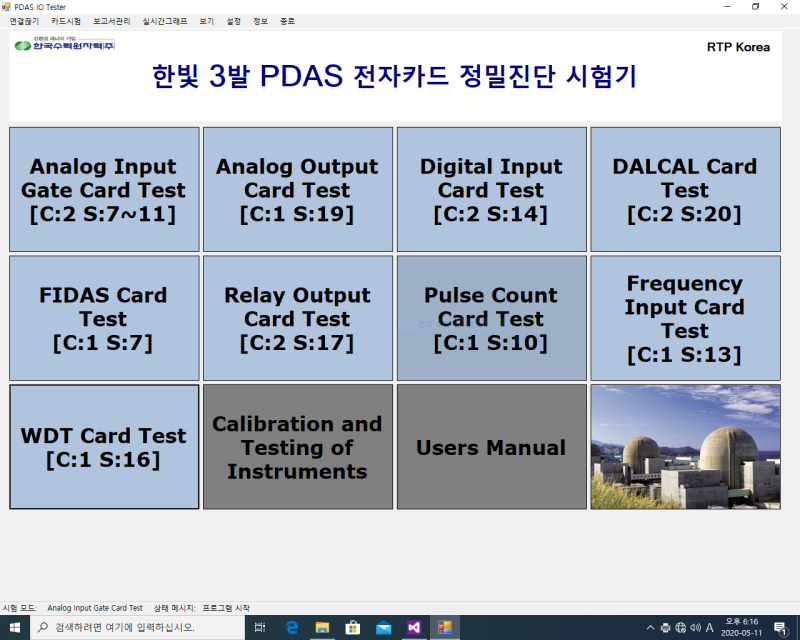Expand hidden icons in the system tray

(651, 629)
